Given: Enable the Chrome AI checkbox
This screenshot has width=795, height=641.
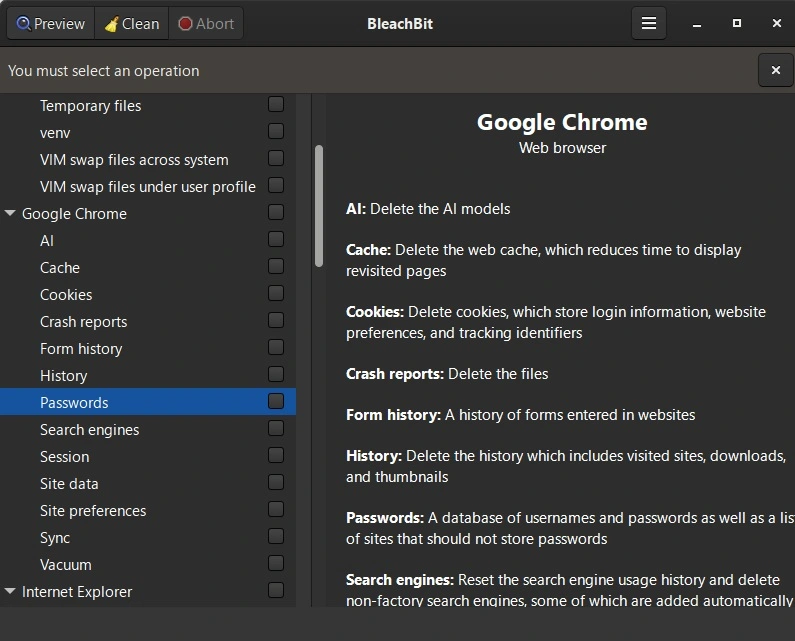Looking at the screenshot, I should pos(276,239).
